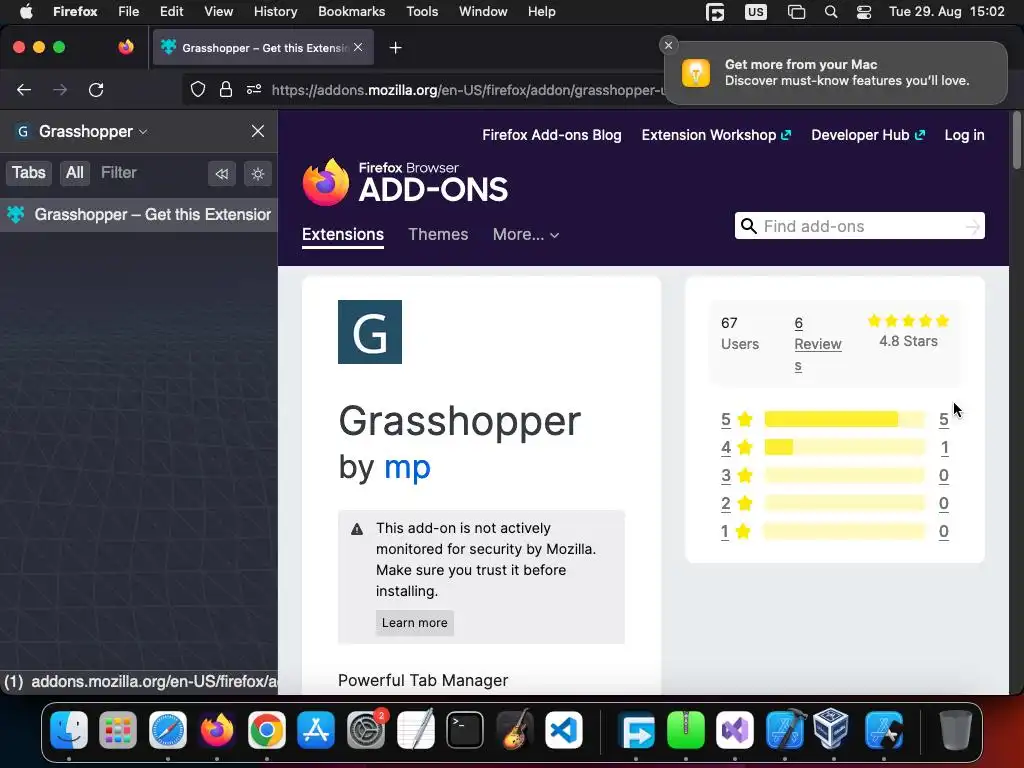
Task: Select the All button in sidebar
Action: click(x=74, y=172)
